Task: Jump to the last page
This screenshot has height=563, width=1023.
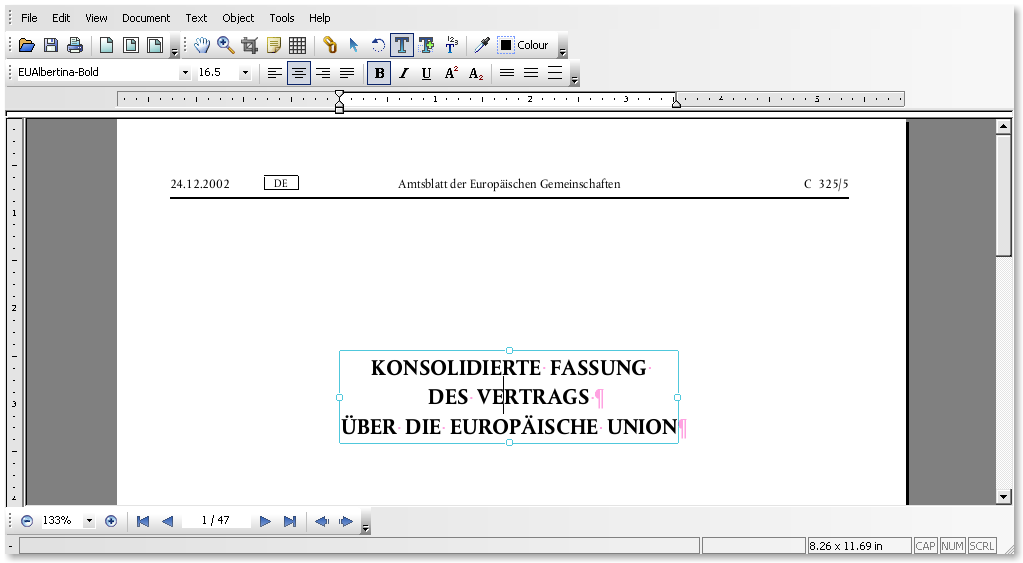Action: 290,521
